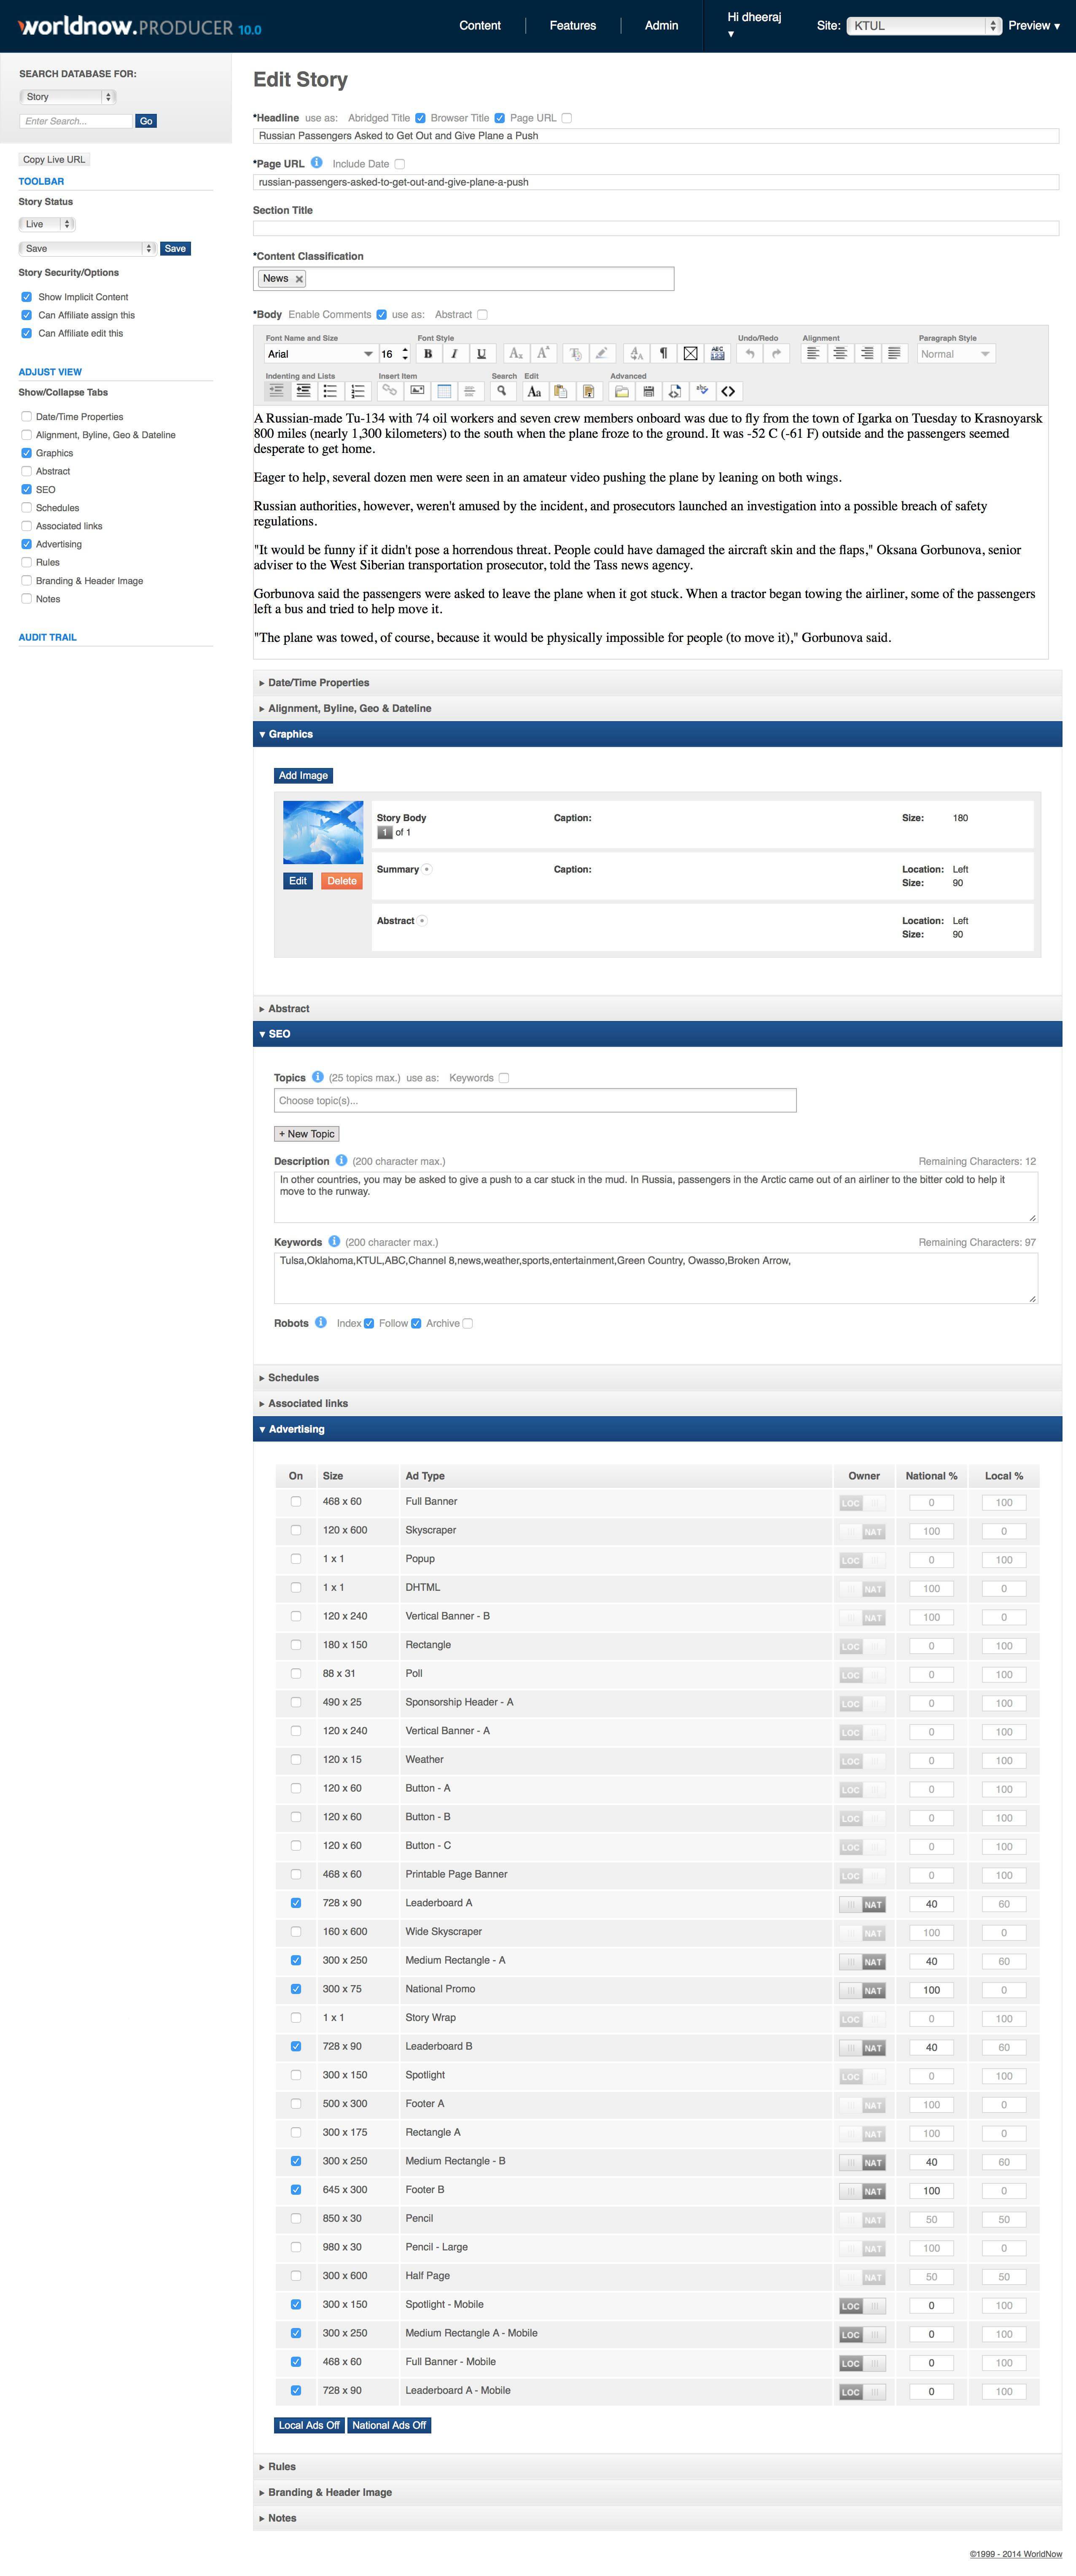Toggle underline formatting in body editor
This screenshot has width=1076, height=2576.
(x=481, y=354)
